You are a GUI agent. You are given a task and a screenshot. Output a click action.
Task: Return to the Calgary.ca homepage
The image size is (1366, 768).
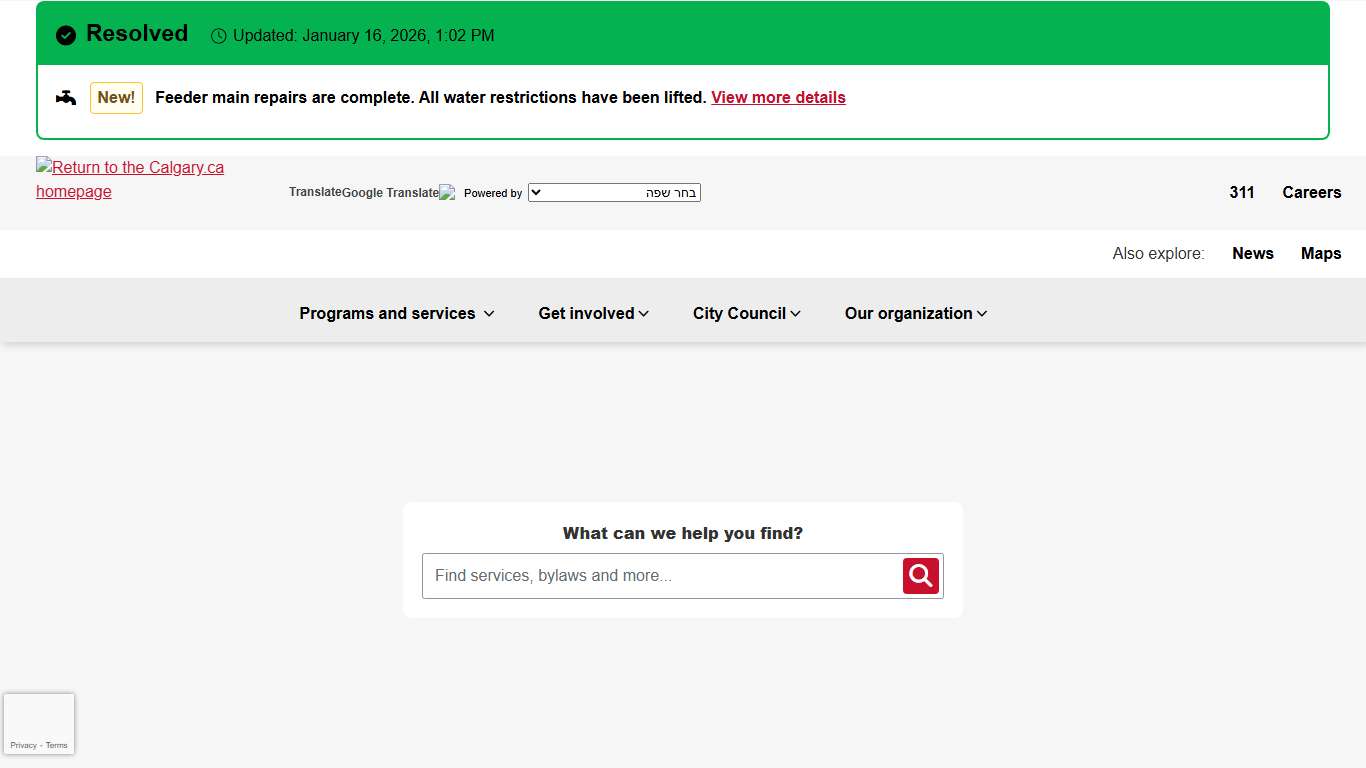(130, 180)
